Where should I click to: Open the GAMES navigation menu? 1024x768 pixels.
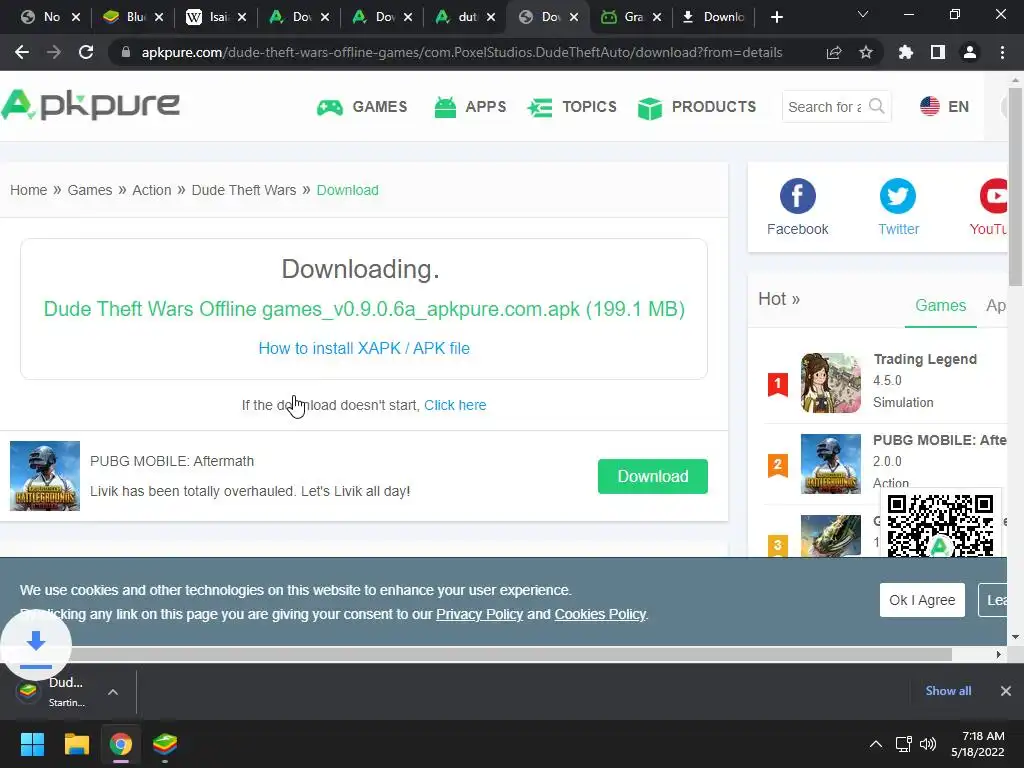362,106
